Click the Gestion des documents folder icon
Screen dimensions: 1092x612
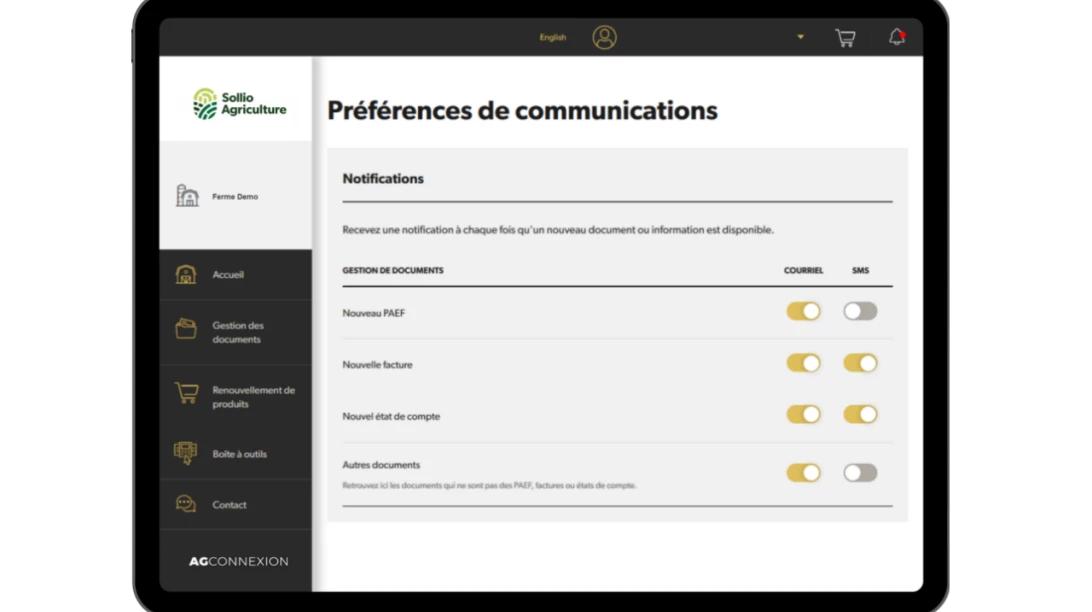(x=185, y=328)
